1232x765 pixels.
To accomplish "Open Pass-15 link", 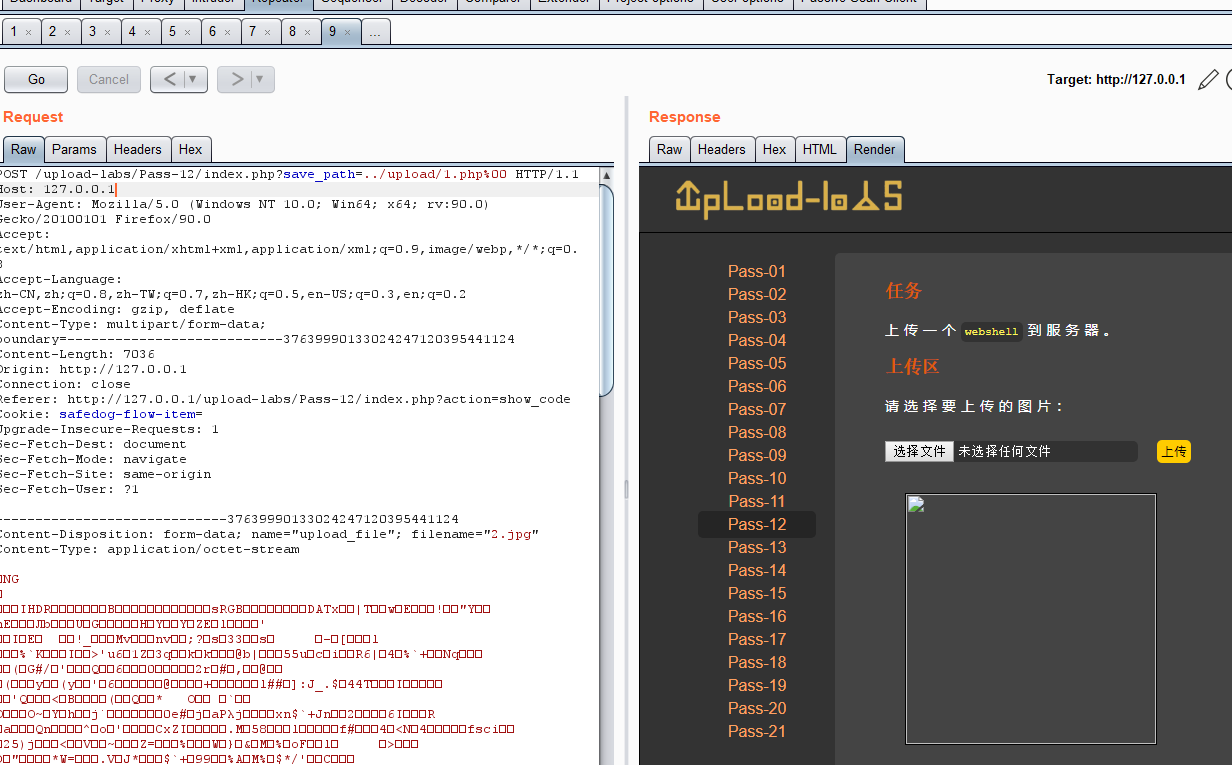I will pos(757,593).
